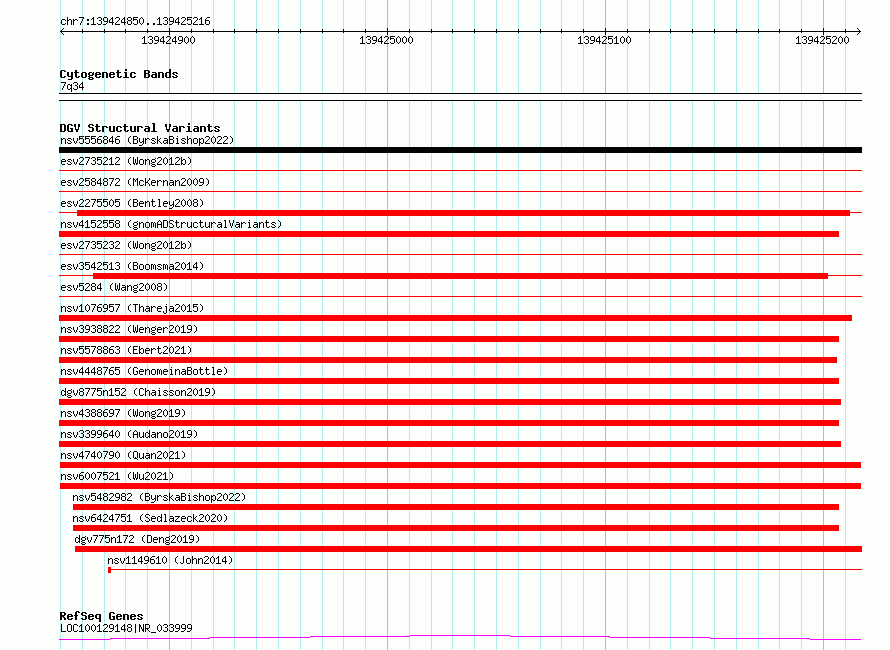Open the esv2275505 (Bentley2008) variant label
The height and width of the screenshot is (650, 890).
pyautogui.click(x=132, y=203)
